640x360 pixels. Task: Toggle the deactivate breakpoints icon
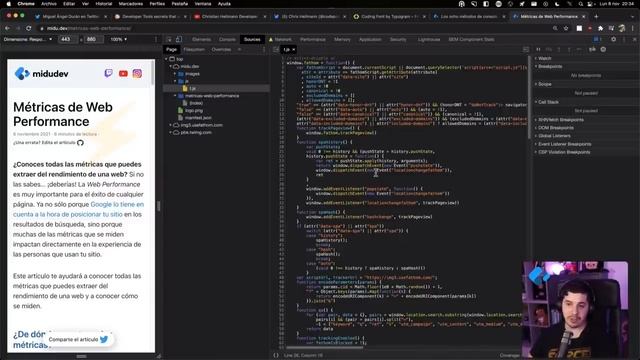[592, 49]
